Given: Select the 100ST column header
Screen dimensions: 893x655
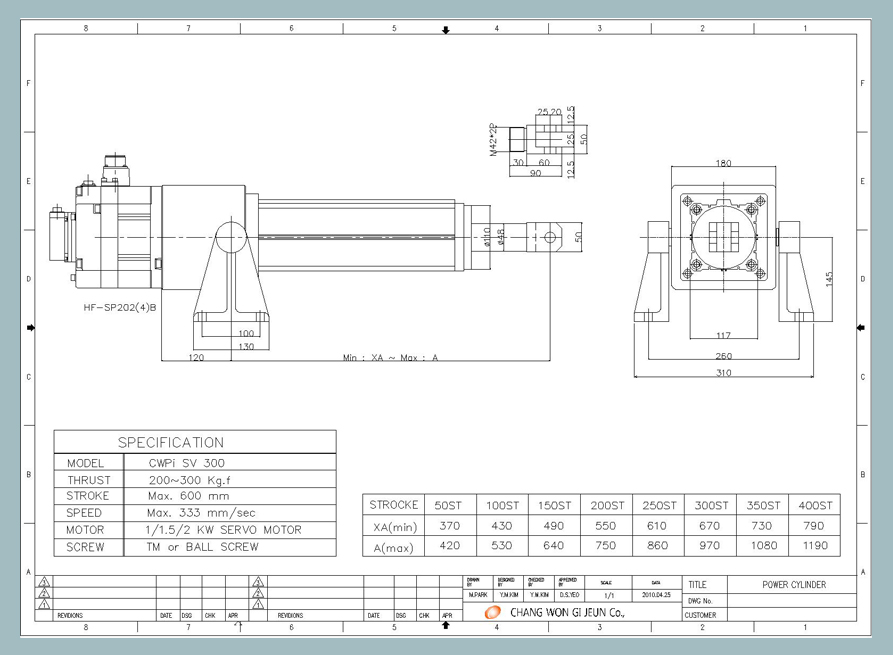Looking at the screenshot, I should pos(502,505).
